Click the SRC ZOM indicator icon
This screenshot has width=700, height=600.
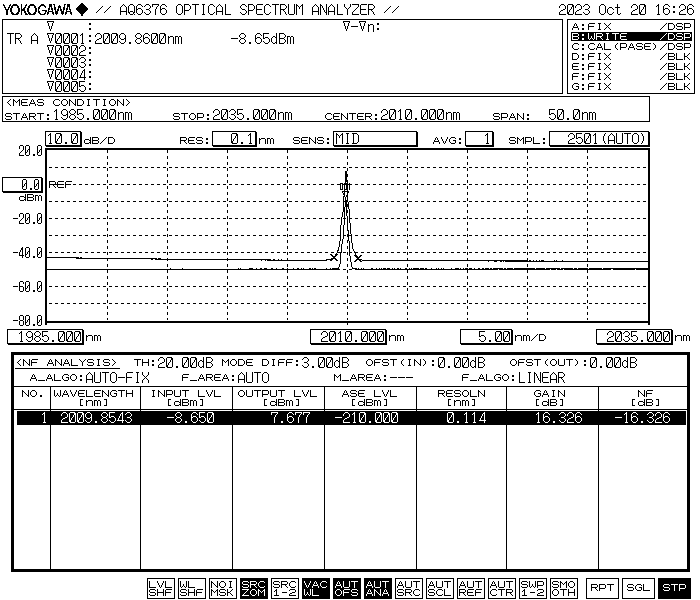click(x=254, y=588)
